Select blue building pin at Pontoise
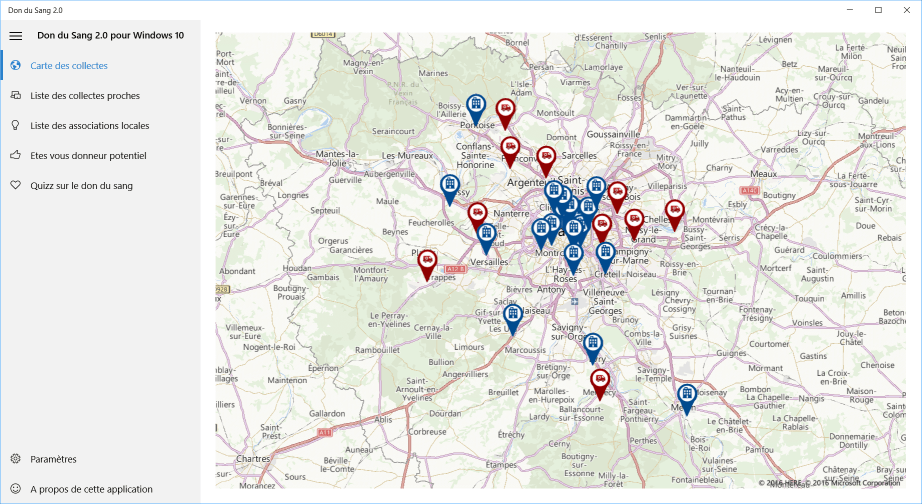922x504 pixels. coord(476,108)
